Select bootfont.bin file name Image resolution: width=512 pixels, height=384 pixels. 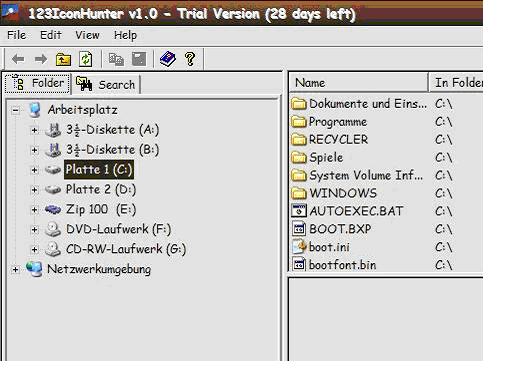[x=342, y=265]
